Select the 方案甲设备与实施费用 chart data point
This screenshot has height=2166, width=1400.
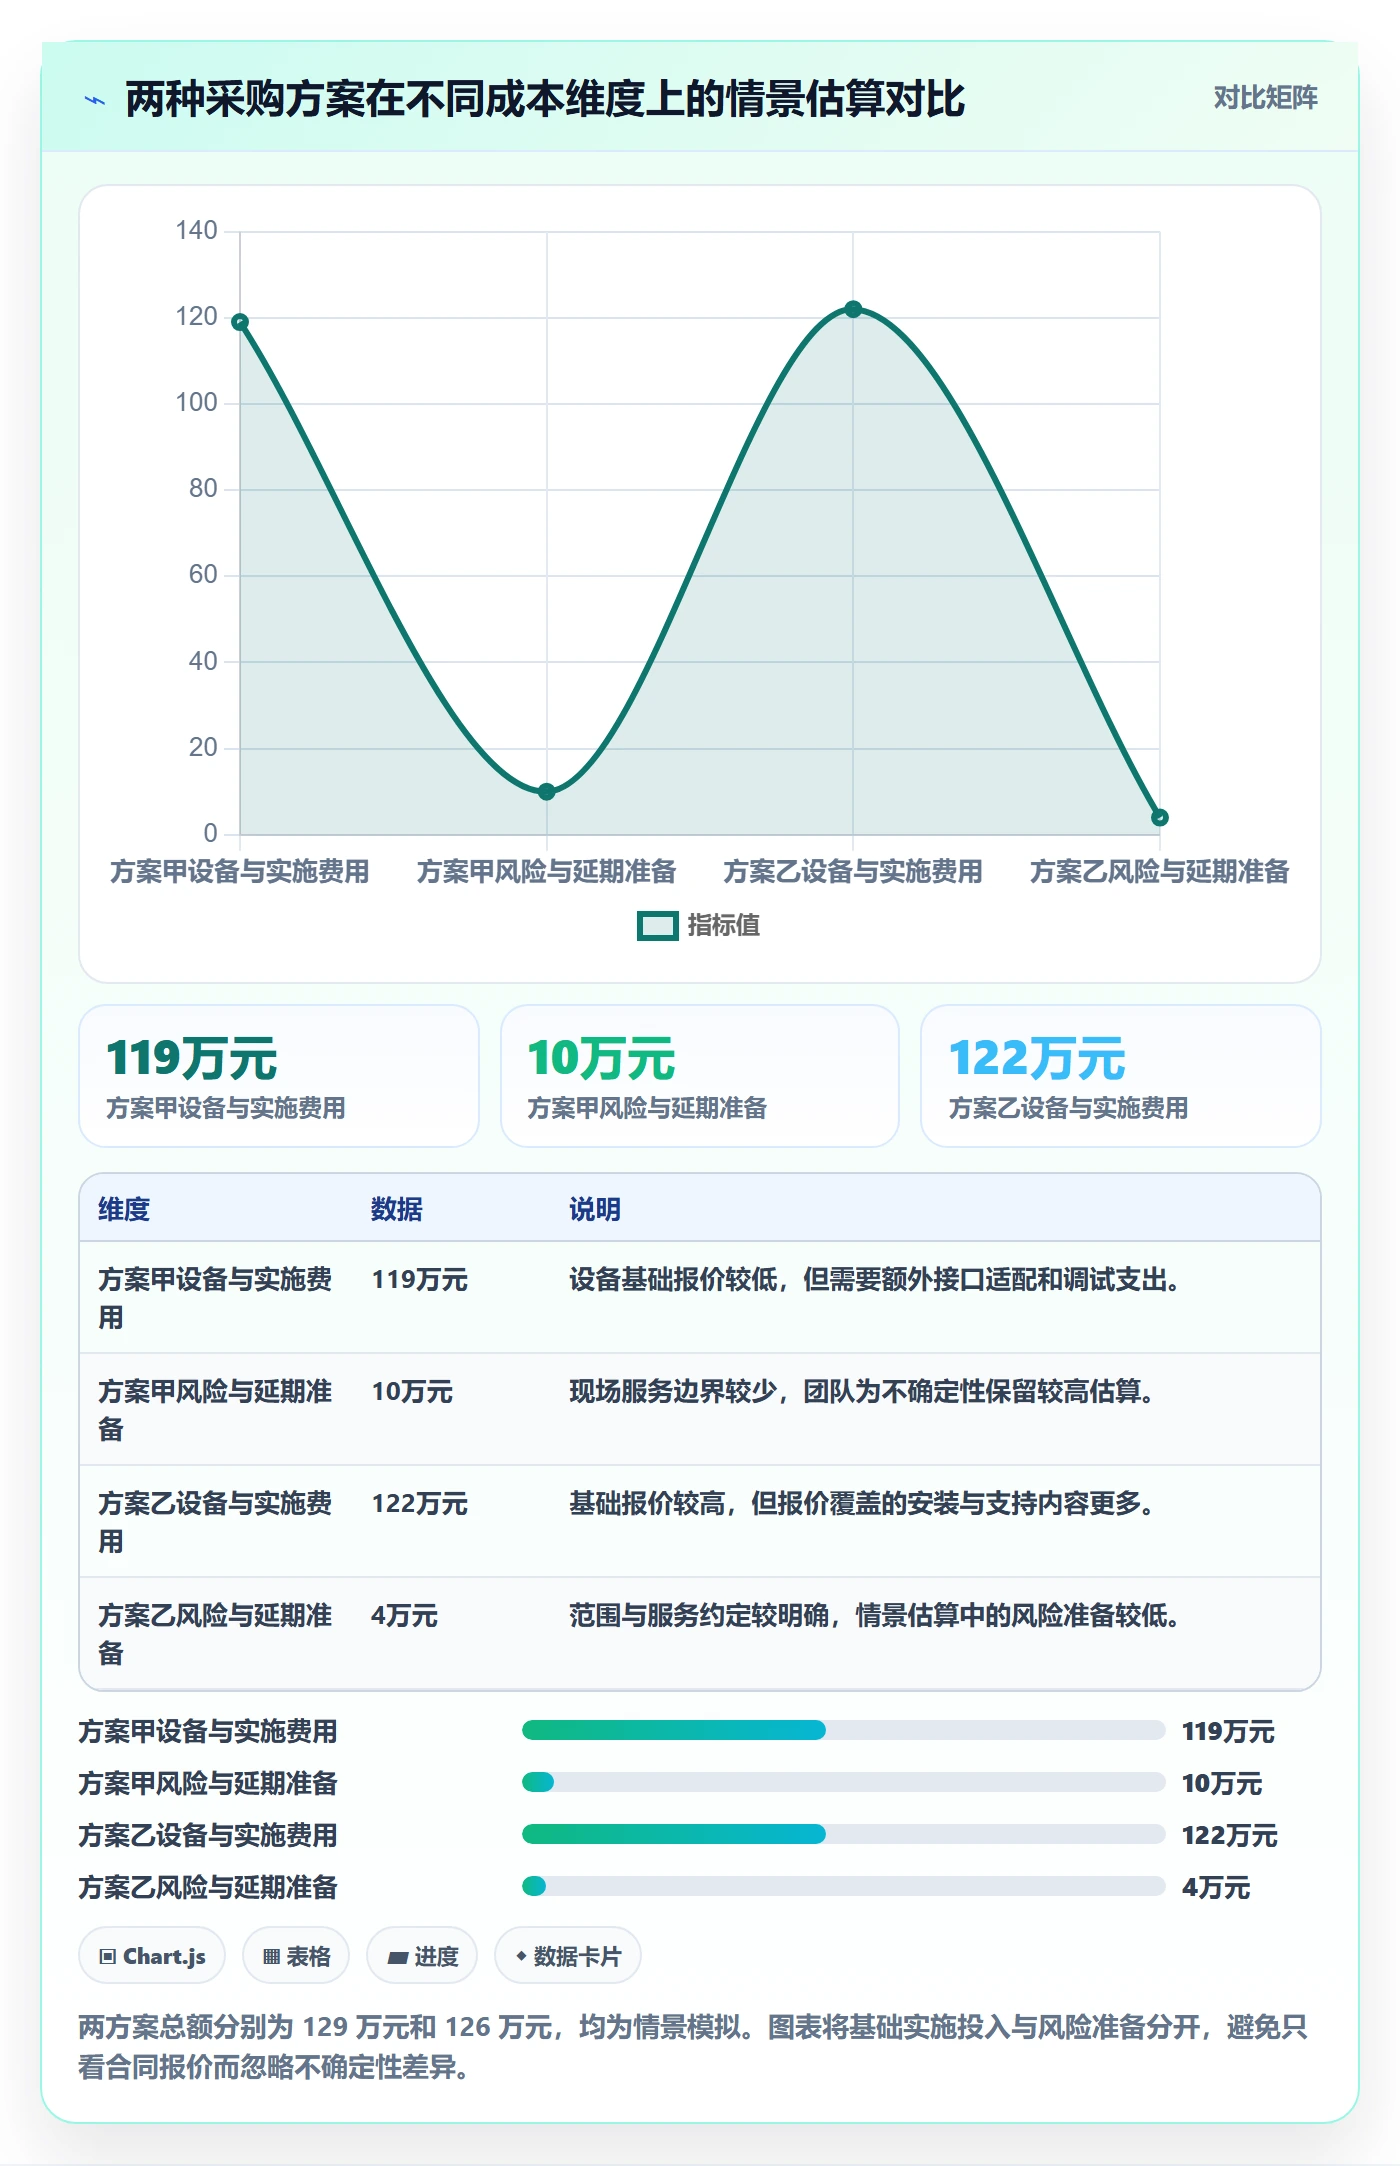click(x=240, y=322)
